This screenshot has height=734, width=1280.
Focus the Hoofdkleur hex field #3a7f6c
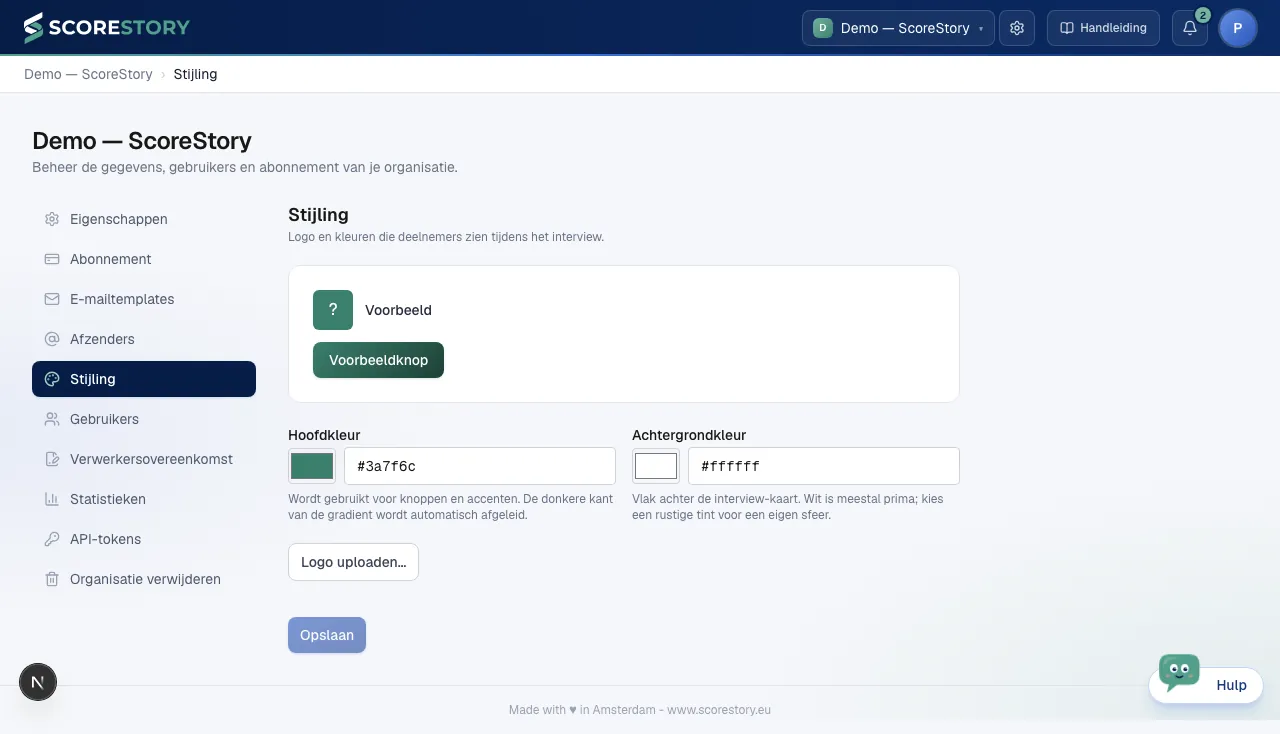[480, 466]
